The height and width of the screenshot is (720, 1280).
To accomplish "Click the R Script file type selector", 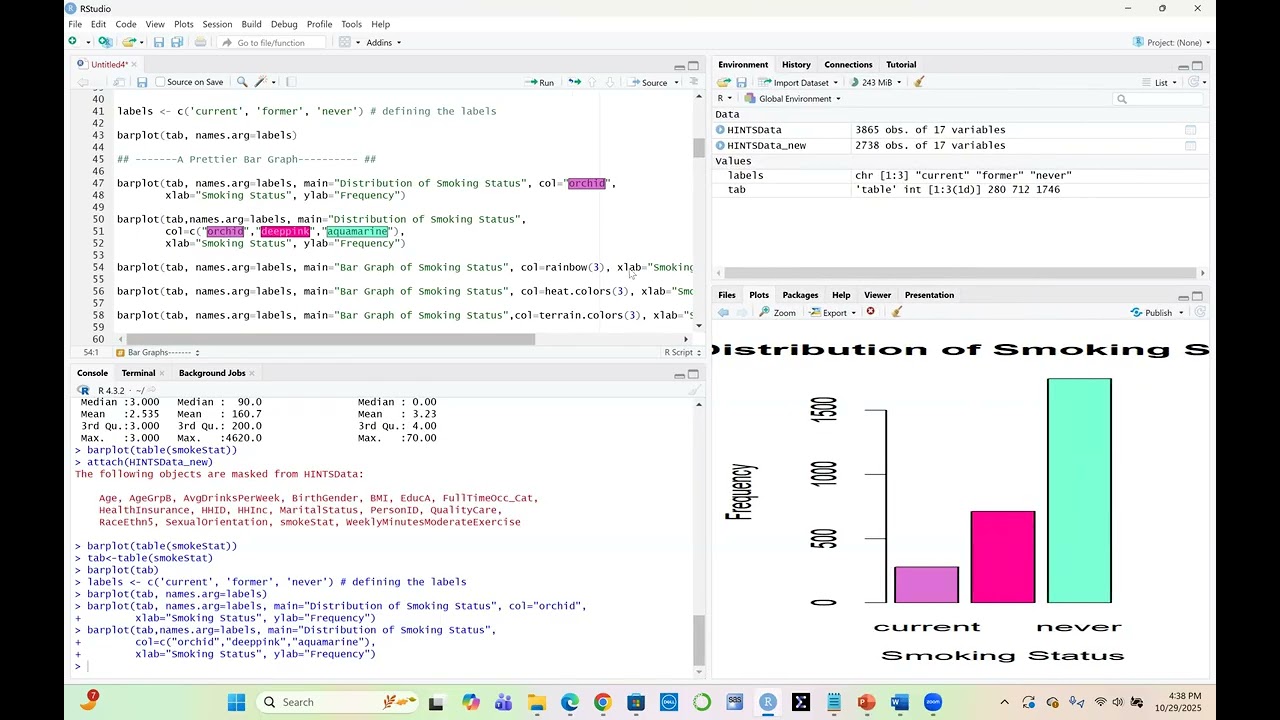I will point(682,352).
